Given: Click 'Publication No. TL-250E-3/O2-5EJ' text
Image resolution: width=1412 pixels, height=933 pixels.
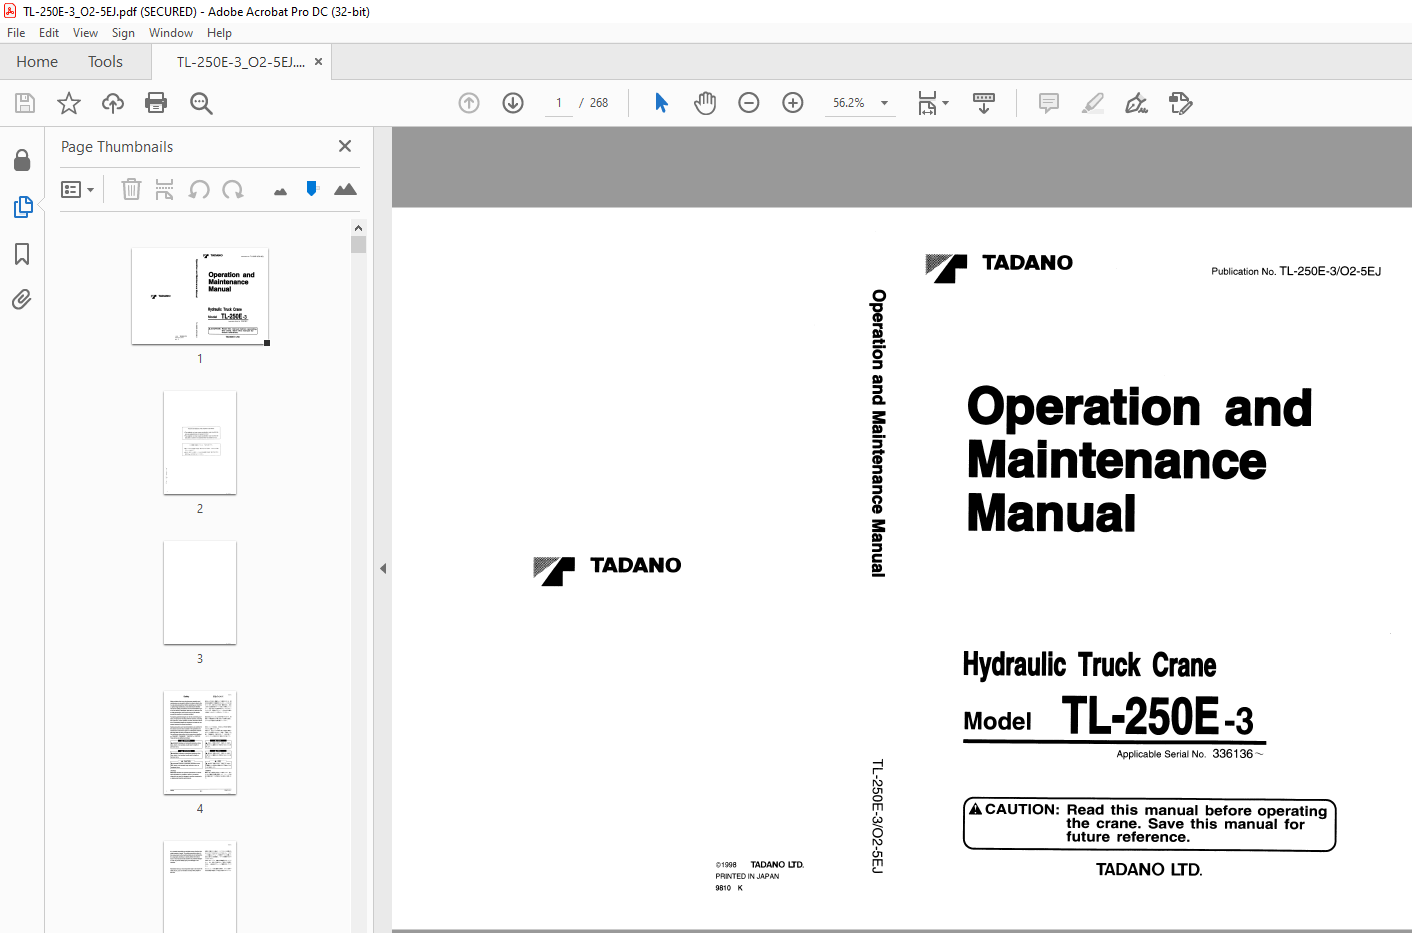Looking at the screenshot, I should coord(1296,271).
